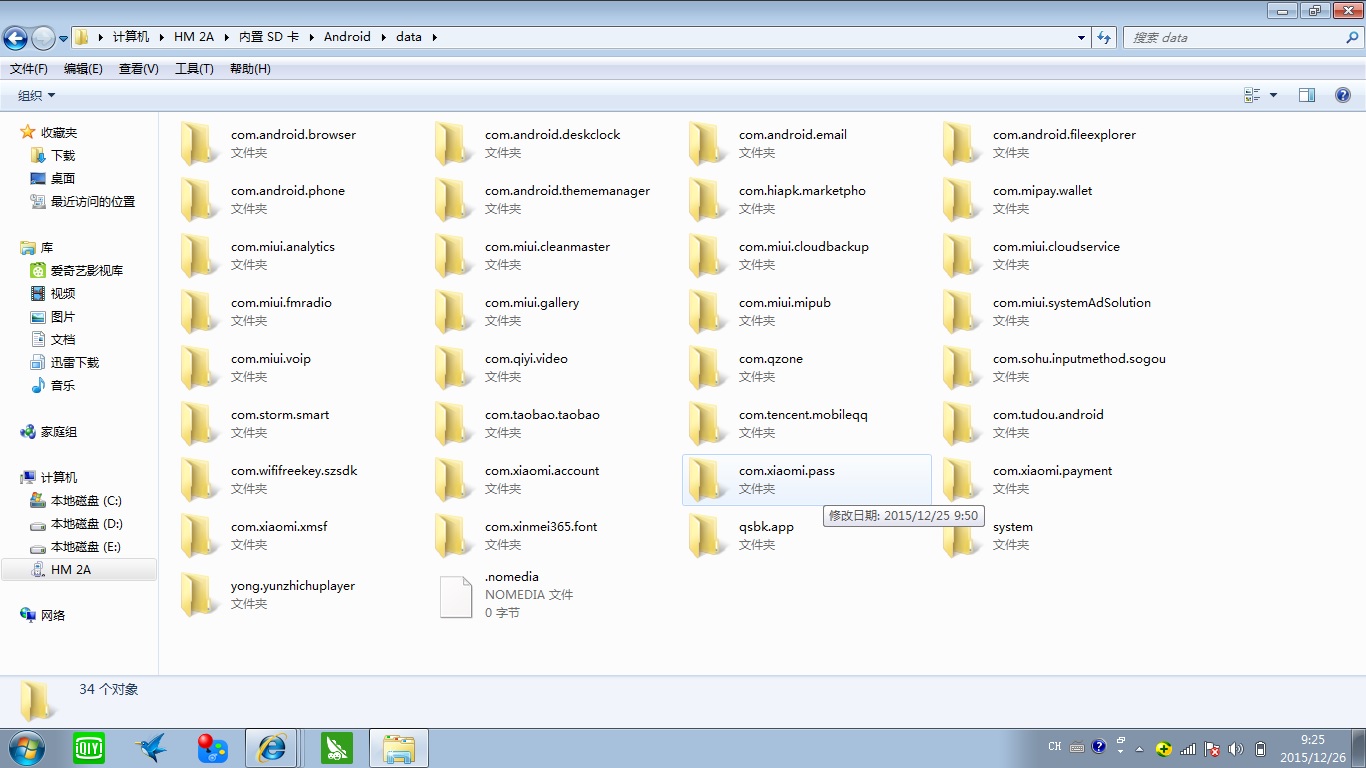
Task: Open the address bar history dropdown
Action: pyautogui.click(x=1081, y=37)
